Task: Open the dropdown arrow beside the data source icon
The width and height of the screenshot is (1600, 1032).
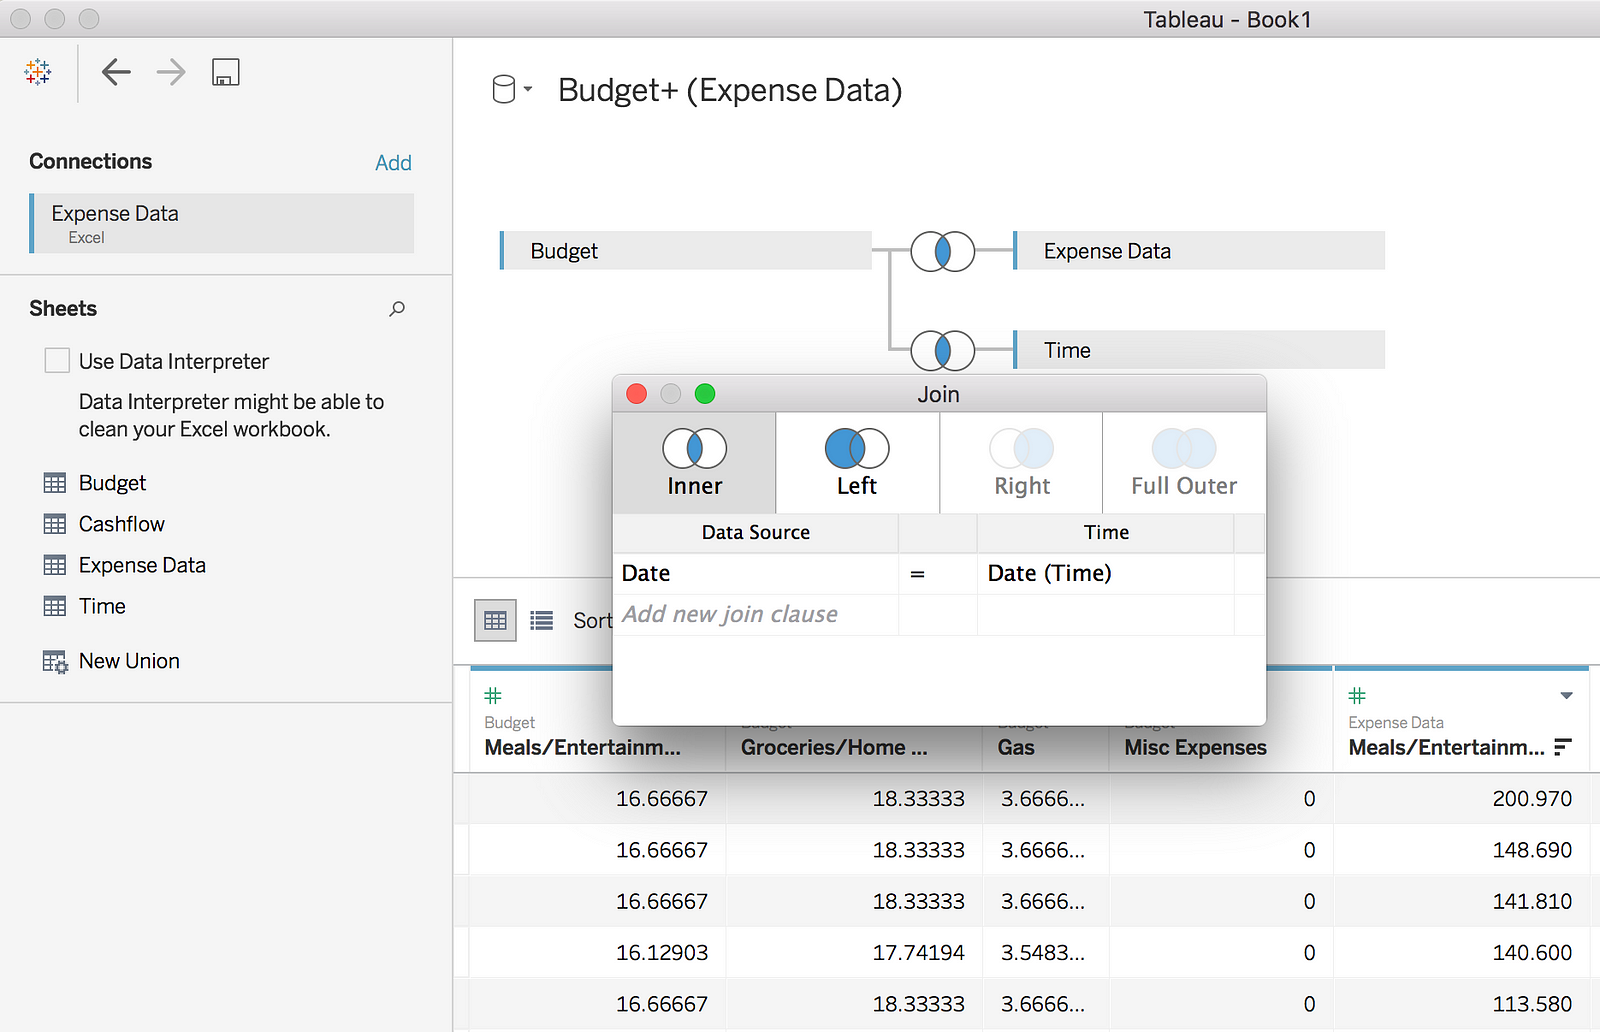Action: coord(528,89)
